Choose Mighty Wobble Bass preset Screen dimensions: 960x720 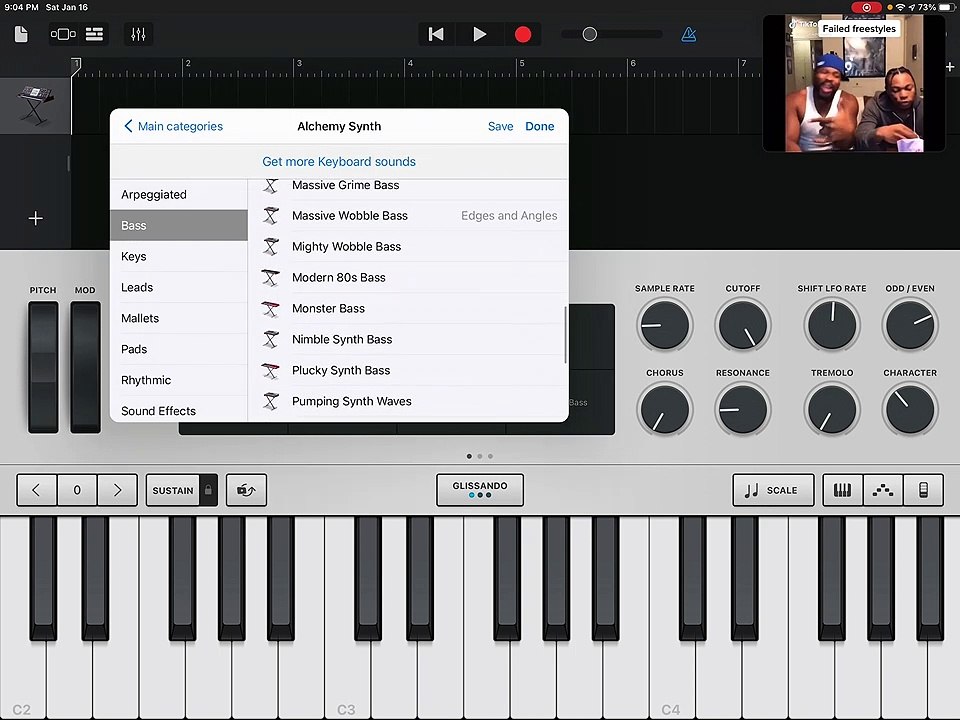click(408, 247)
